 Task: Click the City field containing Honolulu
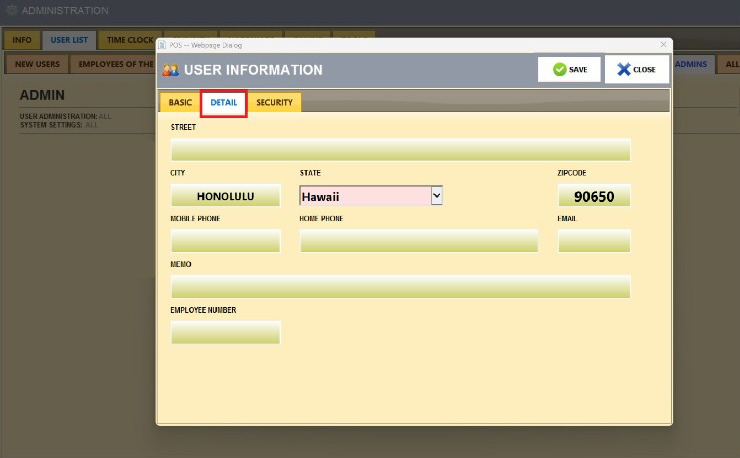click(x=226, y=195)
